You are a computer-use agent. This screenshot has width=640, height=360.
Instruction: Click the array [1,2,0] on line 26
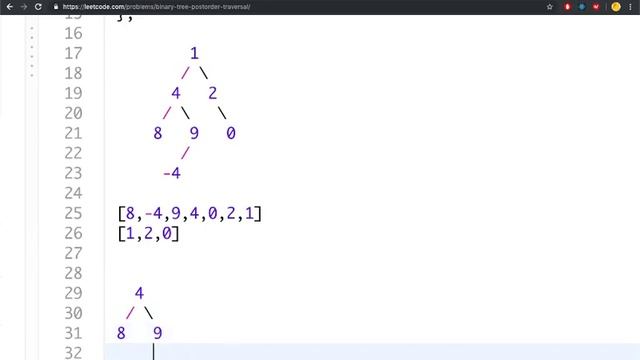pyautogui.click(x=149, y=233)
